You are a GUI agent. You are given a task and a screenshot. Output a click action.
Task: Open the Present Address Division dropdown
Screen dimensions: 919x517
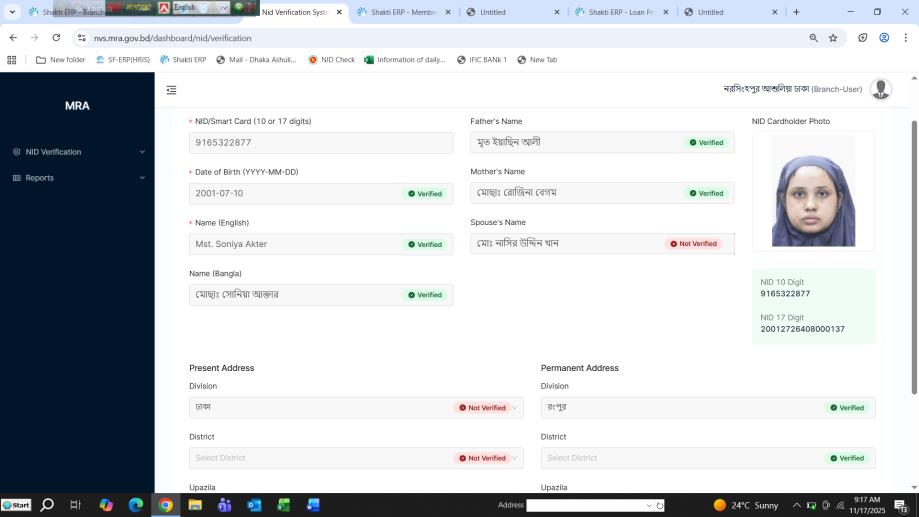355,408
